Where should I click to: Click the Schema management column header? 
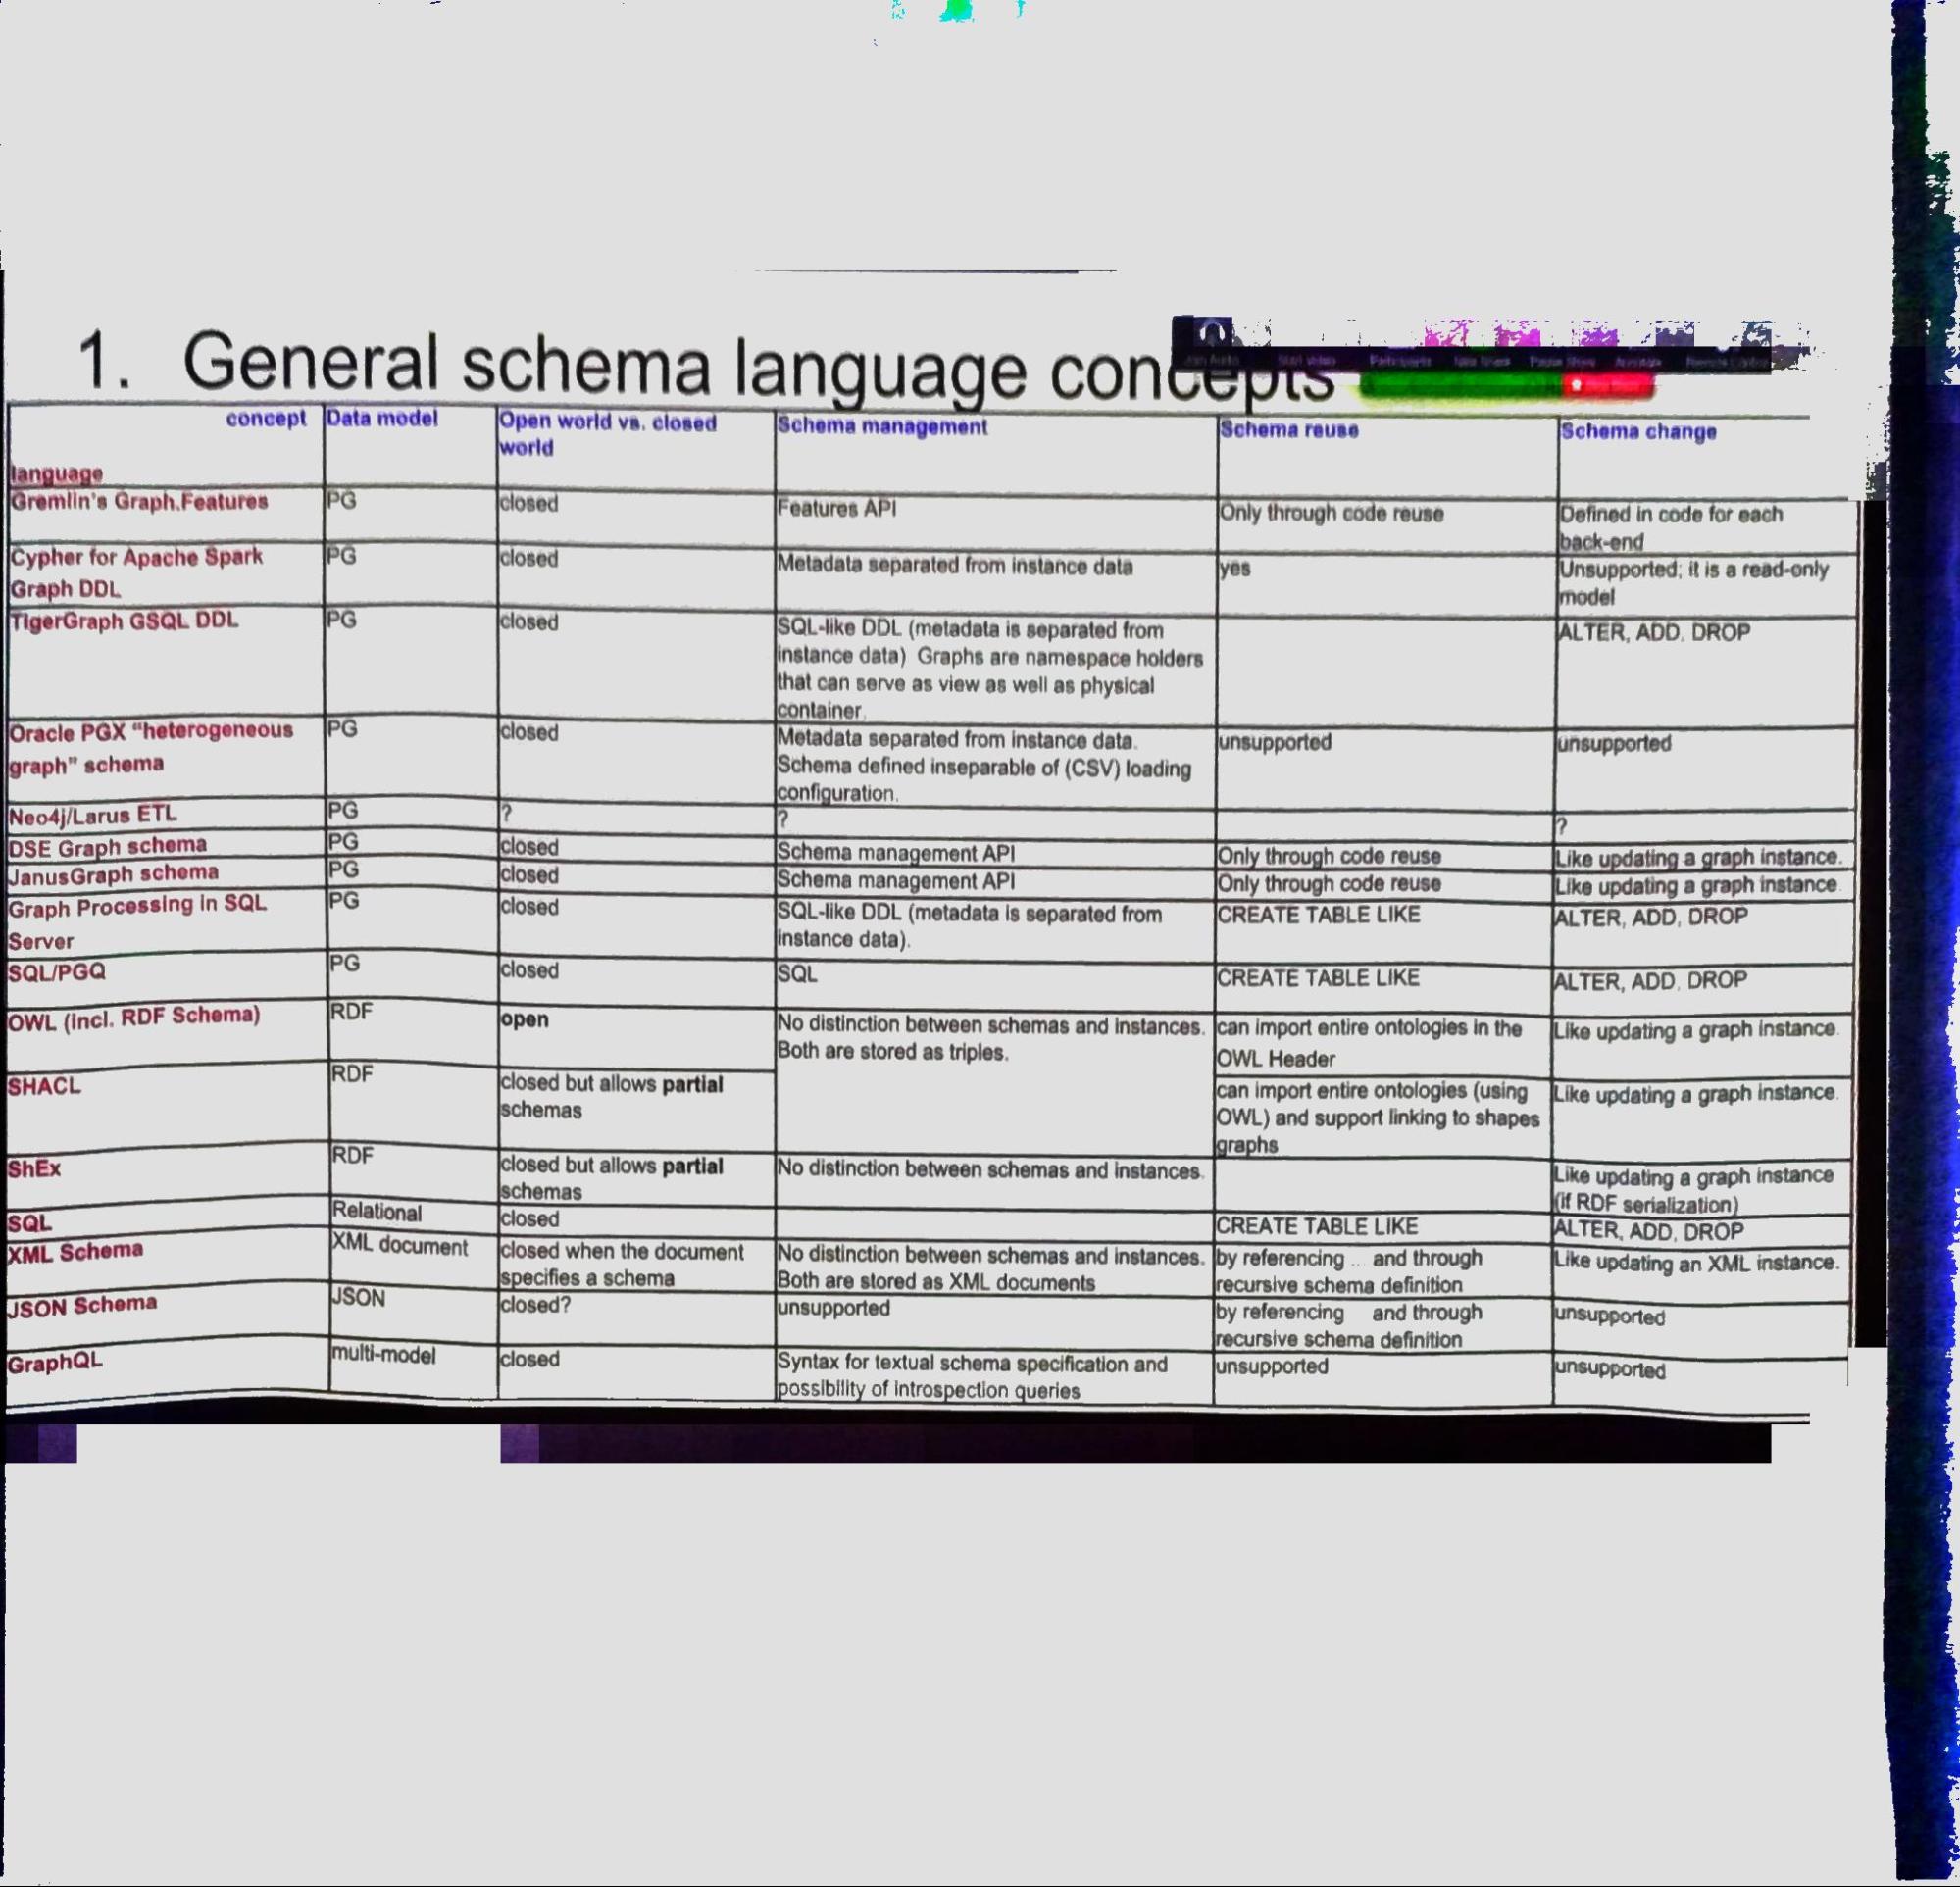pos(882,427)
